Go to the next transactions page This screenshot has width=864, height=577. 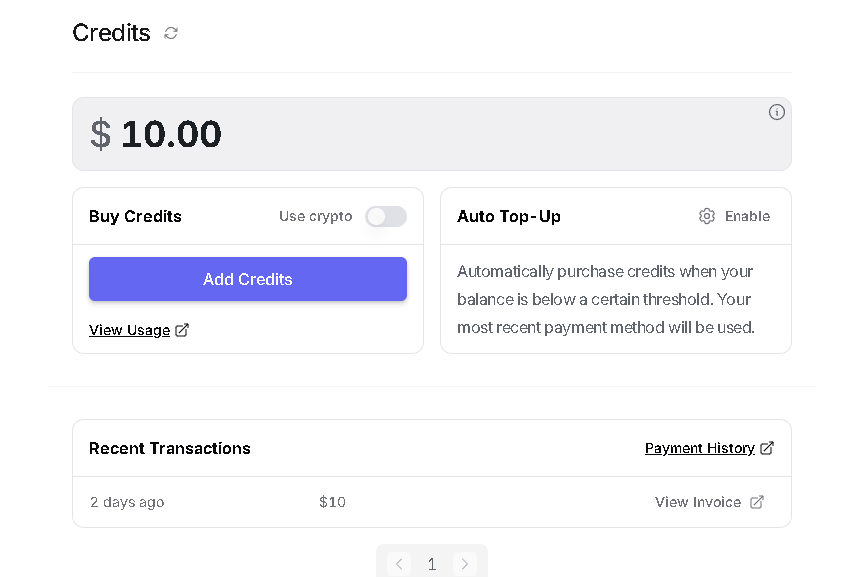pyautogui.click(x=465, y=564)
